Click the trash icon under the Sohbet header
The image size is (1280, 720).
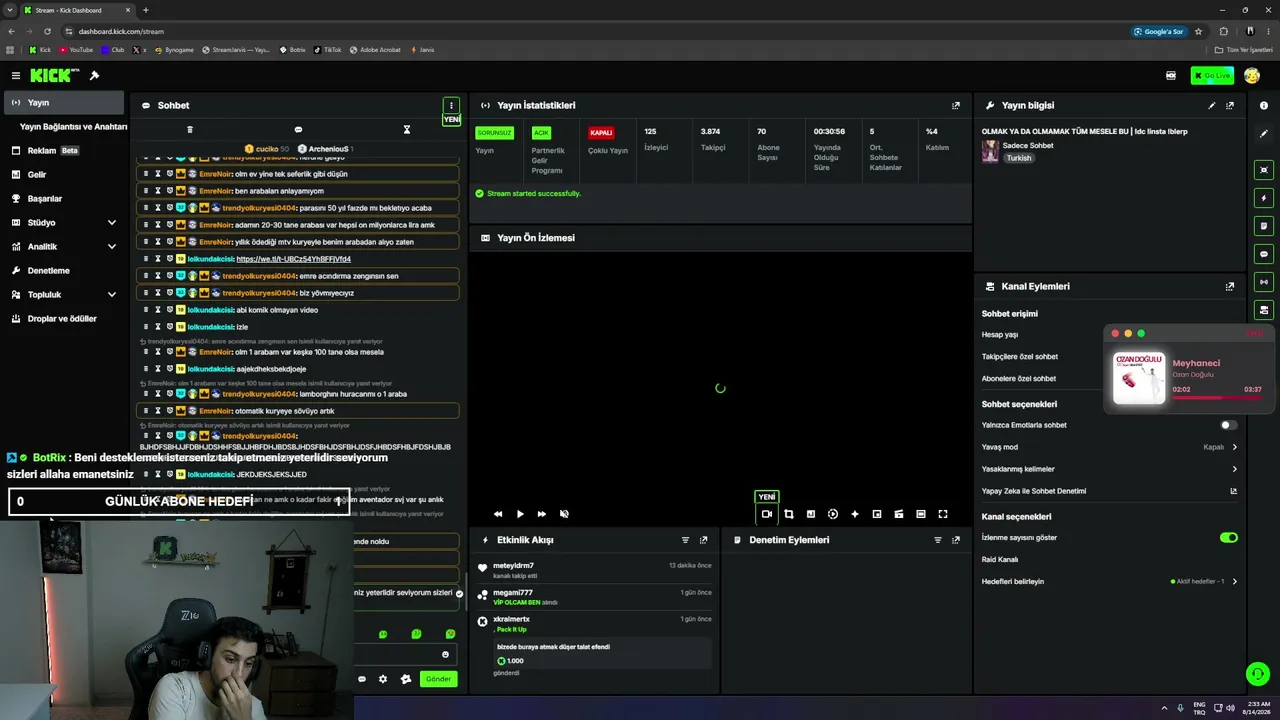click(190, 130)
